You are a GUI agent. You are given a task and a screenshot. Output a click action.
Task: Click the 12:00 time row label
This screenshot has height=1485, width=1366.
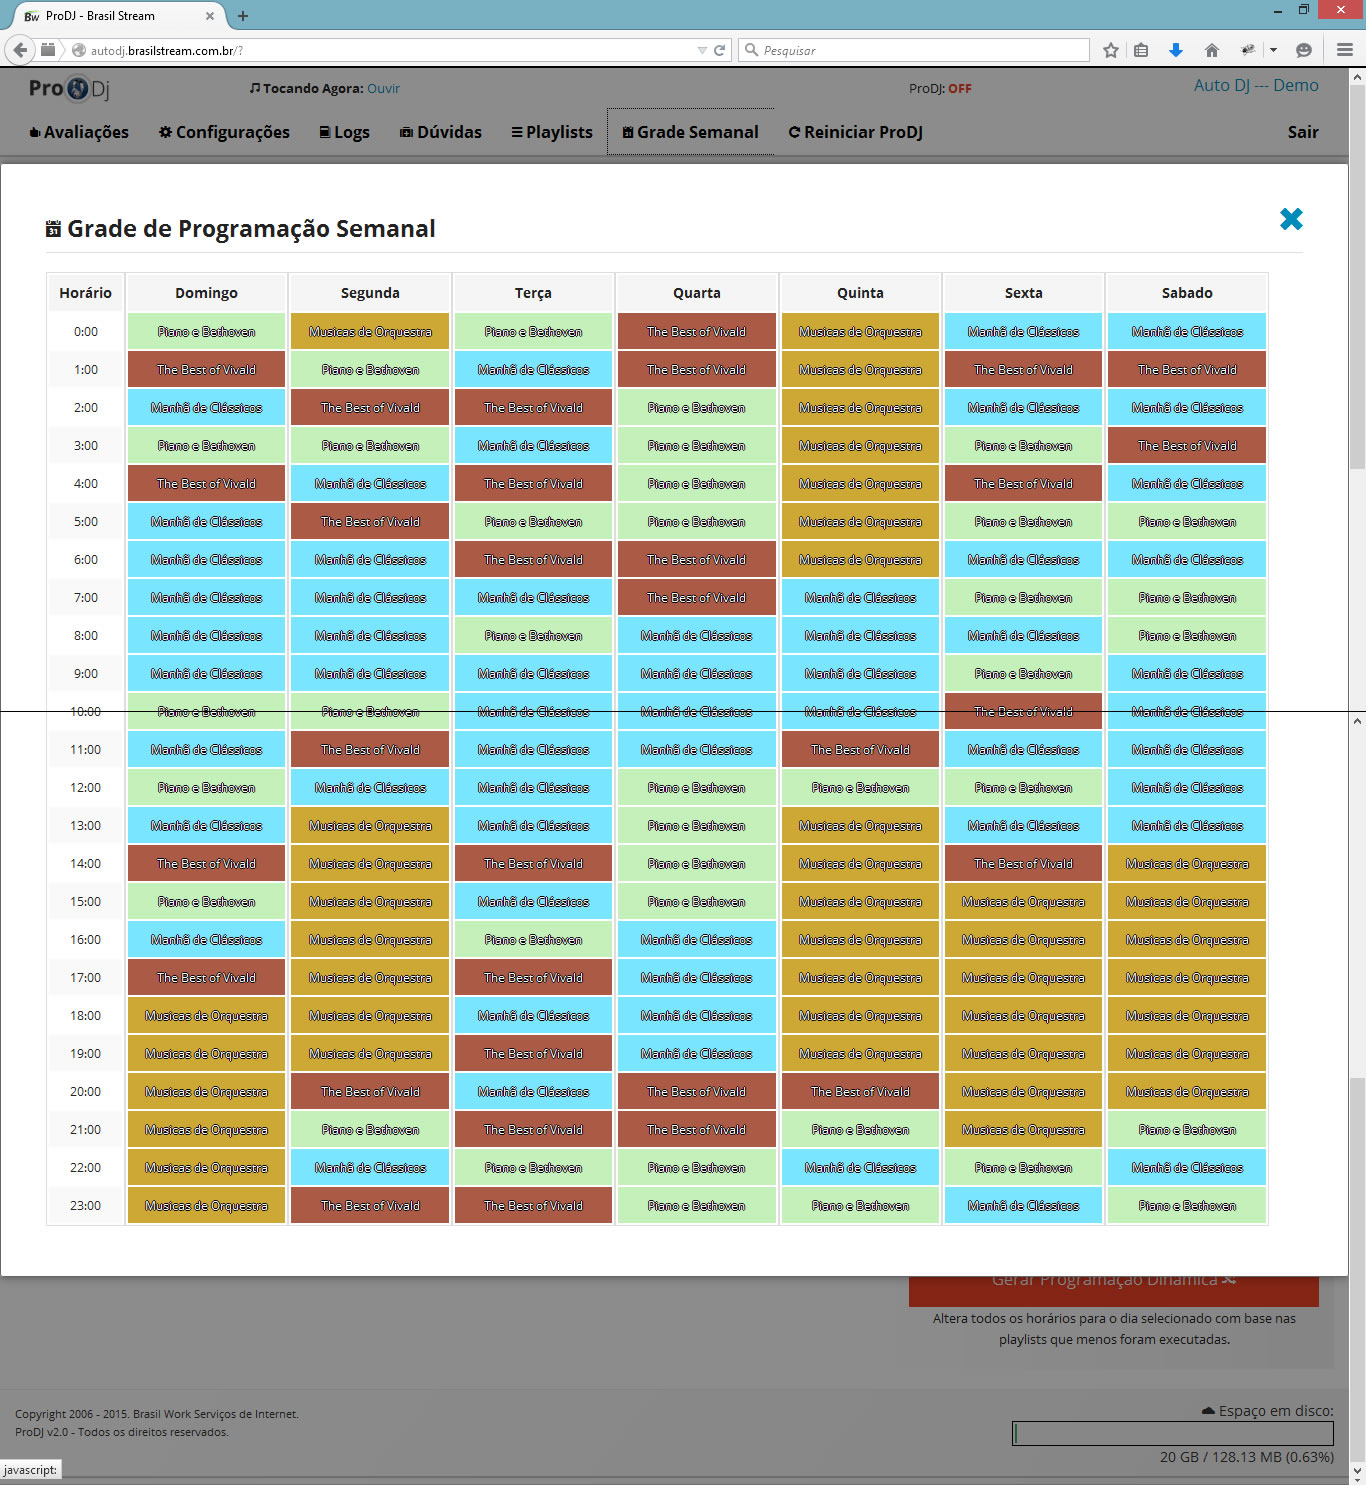(x=85, y=787)
